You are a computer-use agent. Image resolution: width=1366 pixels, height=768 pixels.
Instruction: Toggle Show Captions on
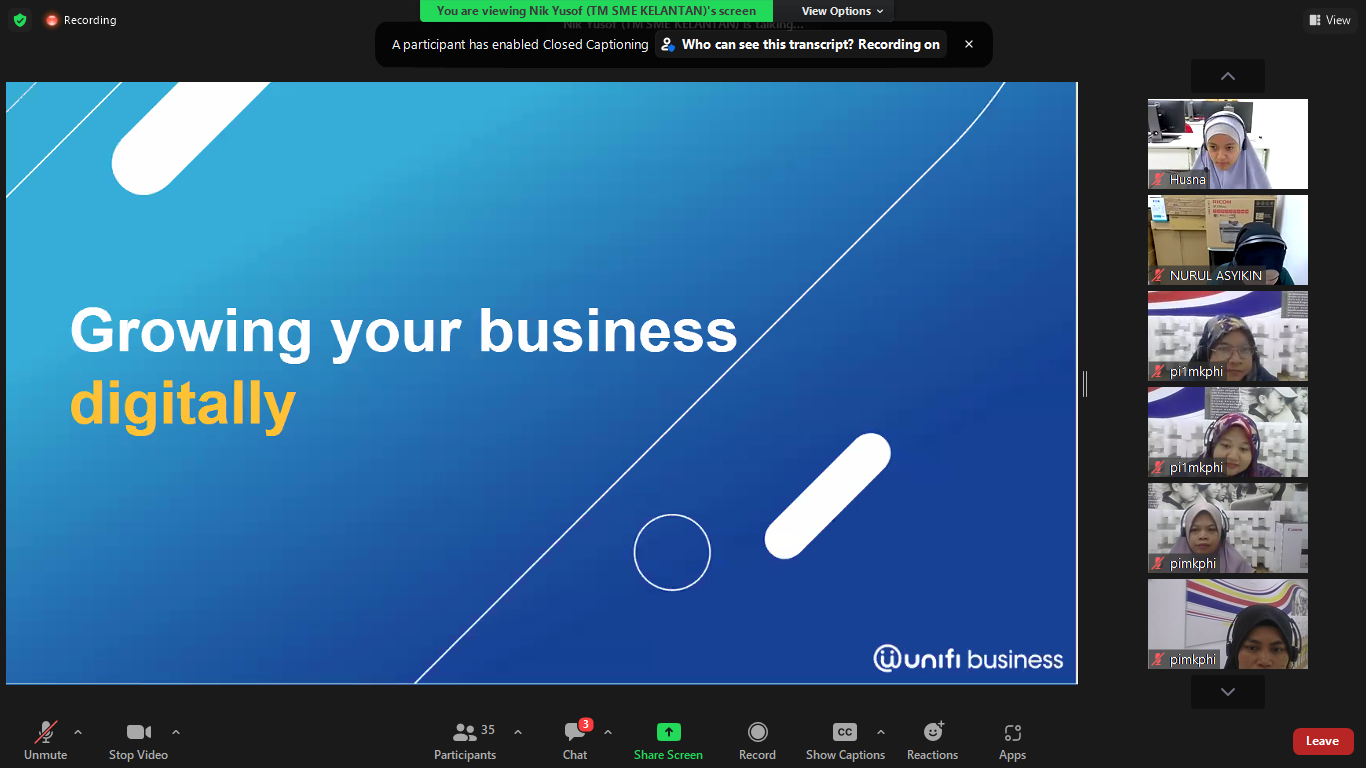click(845, 741)
